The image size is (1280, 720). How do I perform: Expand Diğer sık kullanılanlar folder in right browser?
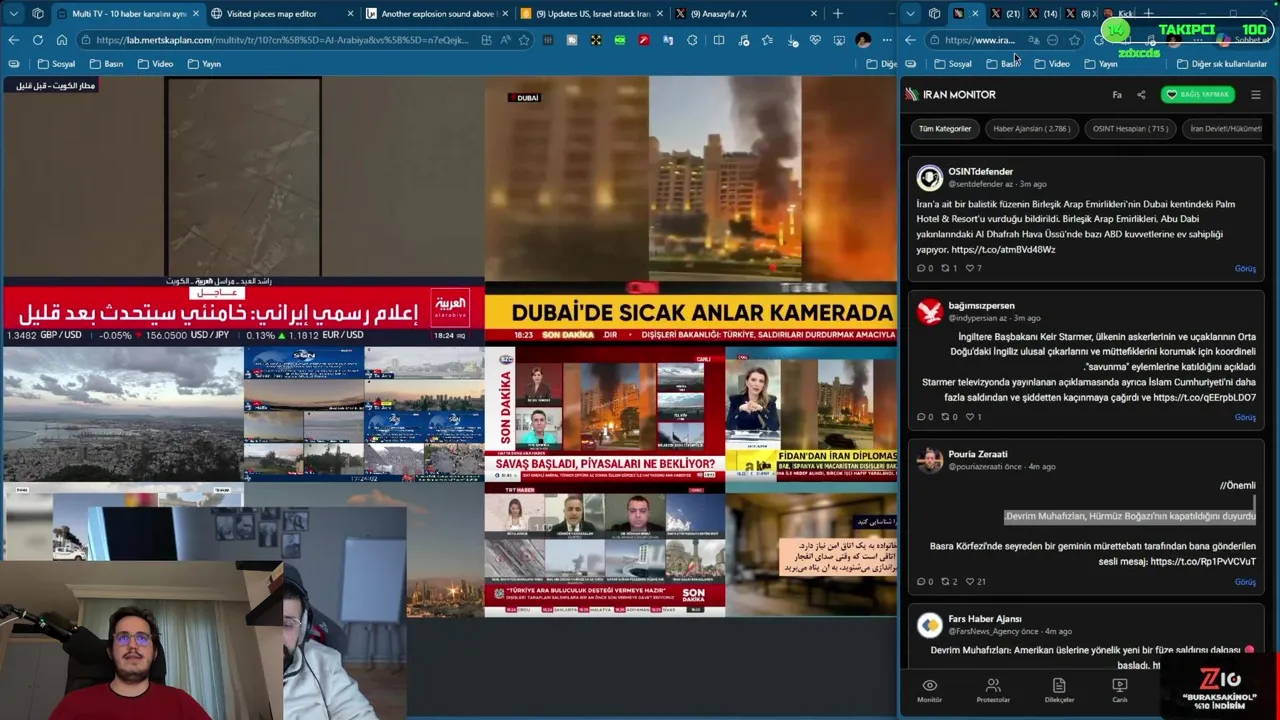point(1222,64)
